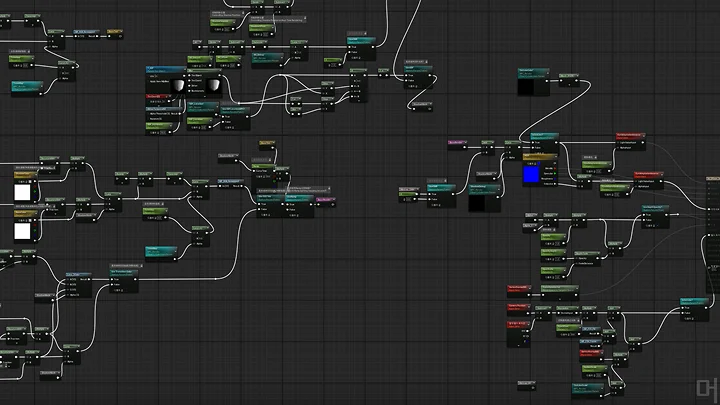This screenshot has height=405, width=720.
Task: Click the black preview square left of blue swatch
Action: pos(484,202)
